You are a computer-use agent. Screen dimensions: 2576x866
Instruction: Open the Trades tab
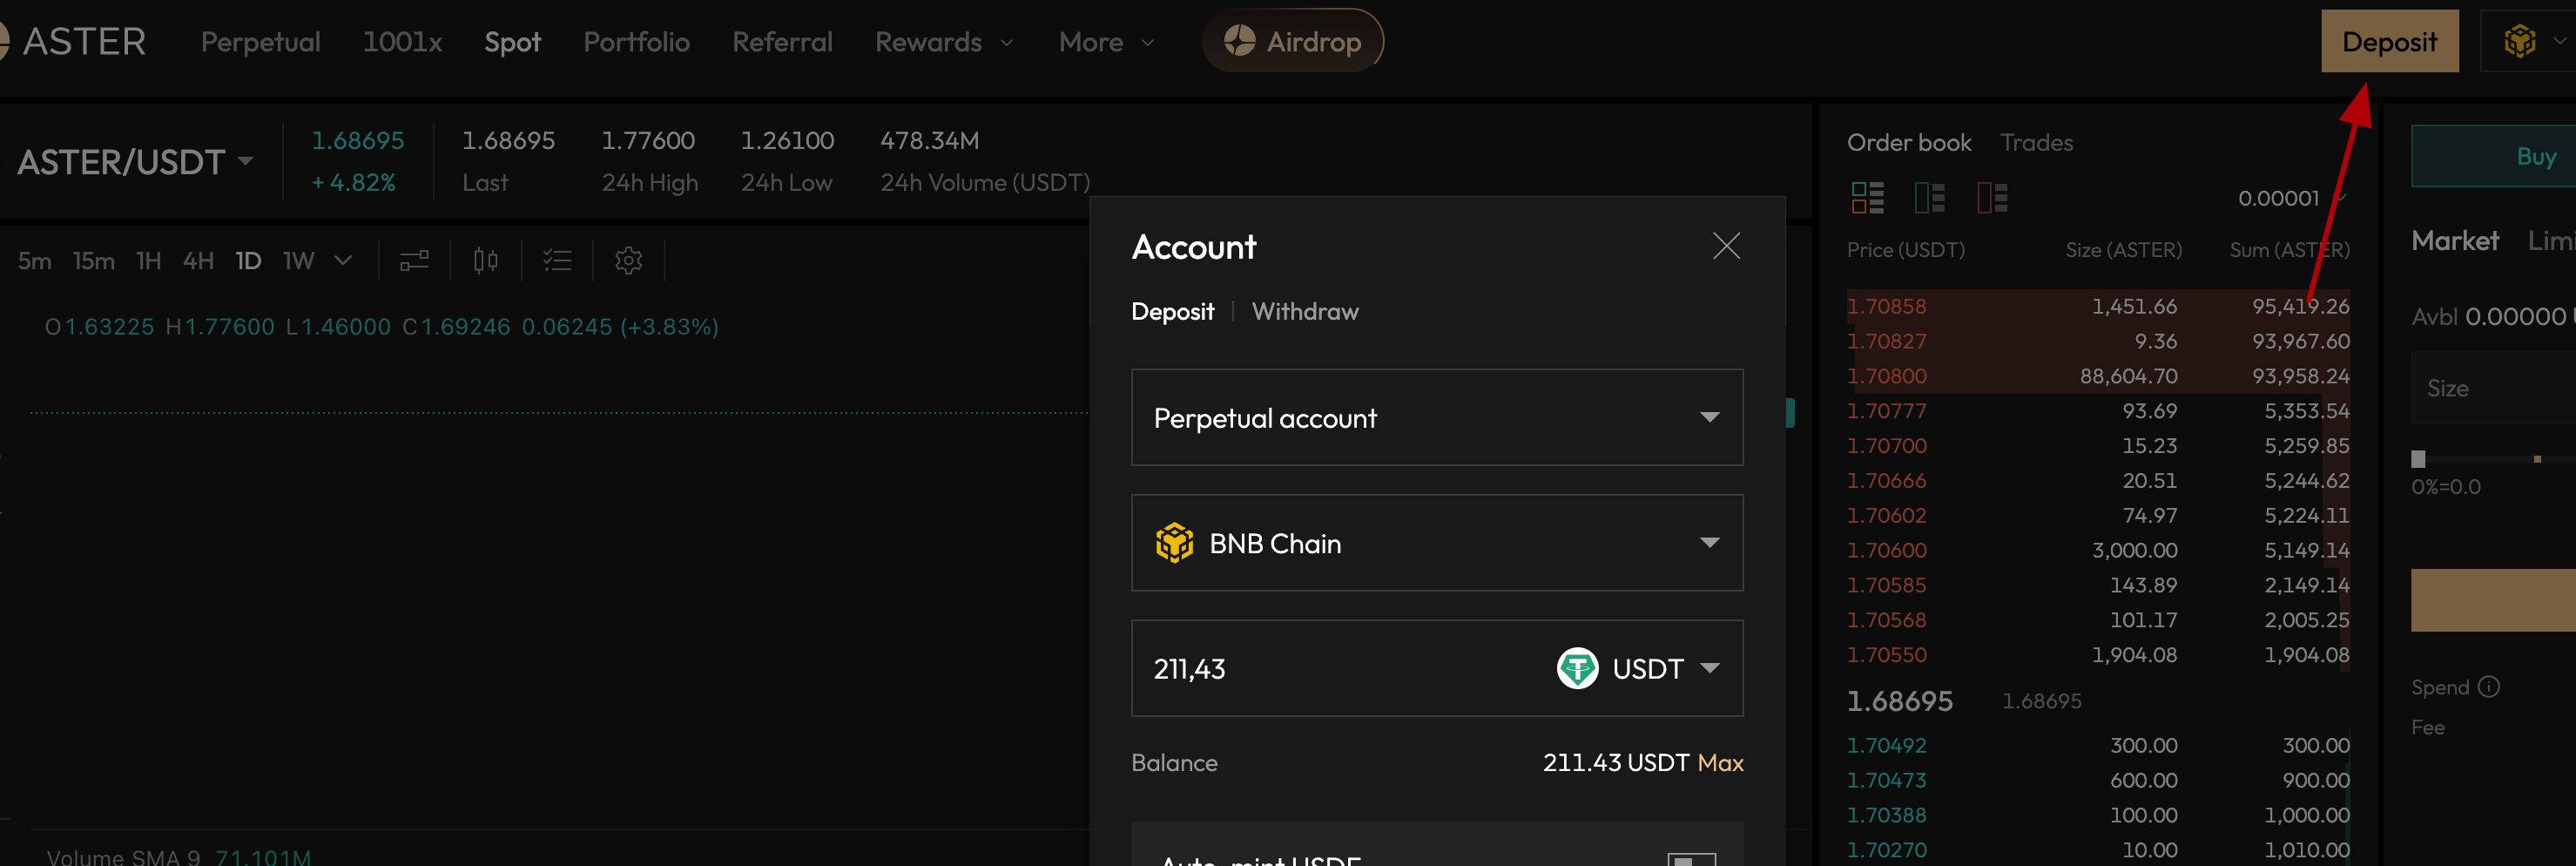(x=2036, y=143)
